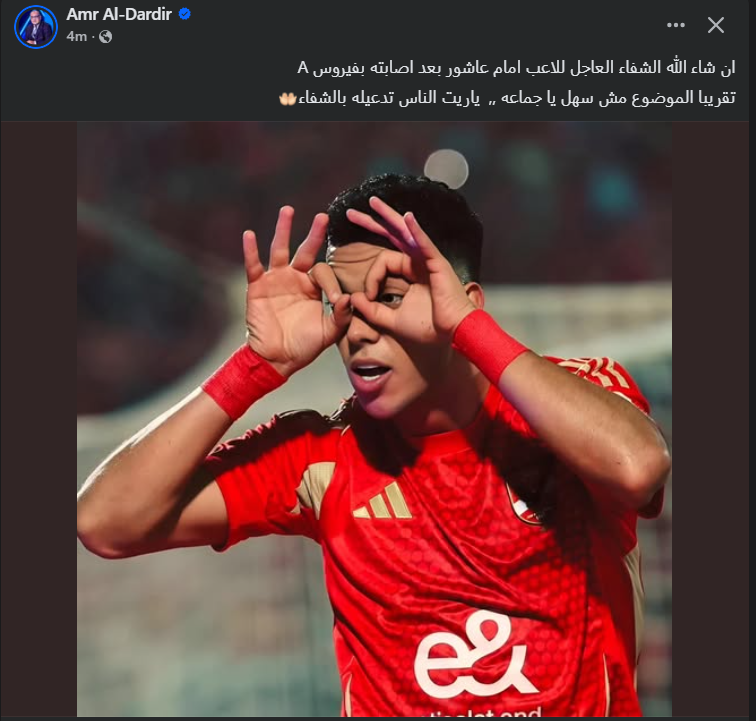Click the first line of Arabic post text

coord(516,68)
